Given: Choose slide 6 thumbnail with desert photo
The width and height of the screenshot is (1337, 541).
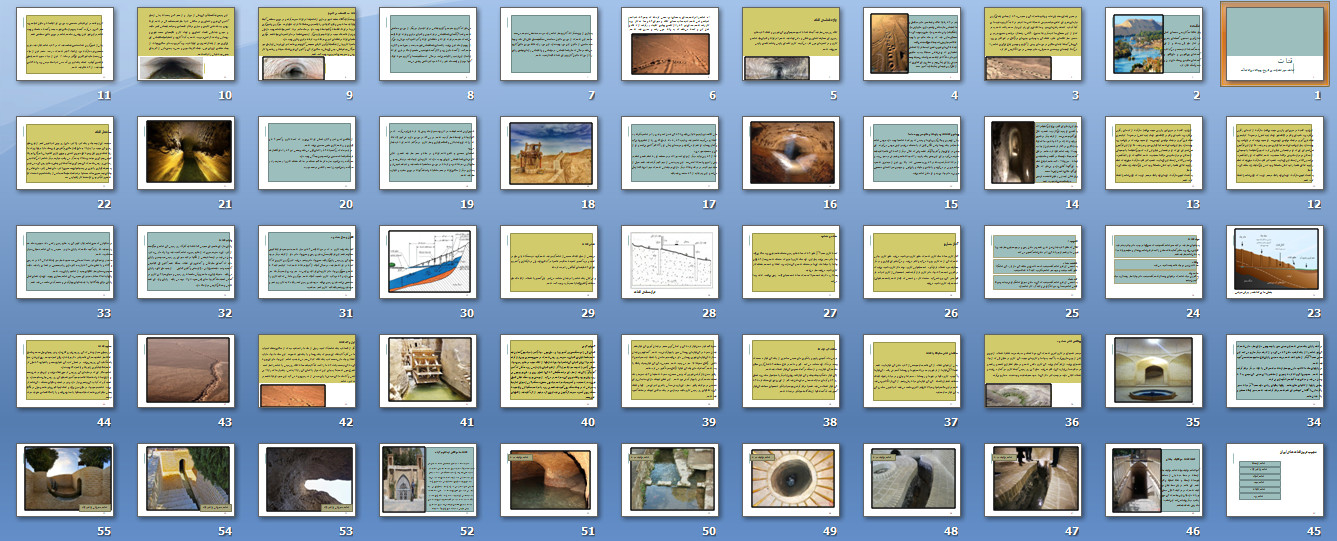Looking at the screenshot, I should [670, 44].
